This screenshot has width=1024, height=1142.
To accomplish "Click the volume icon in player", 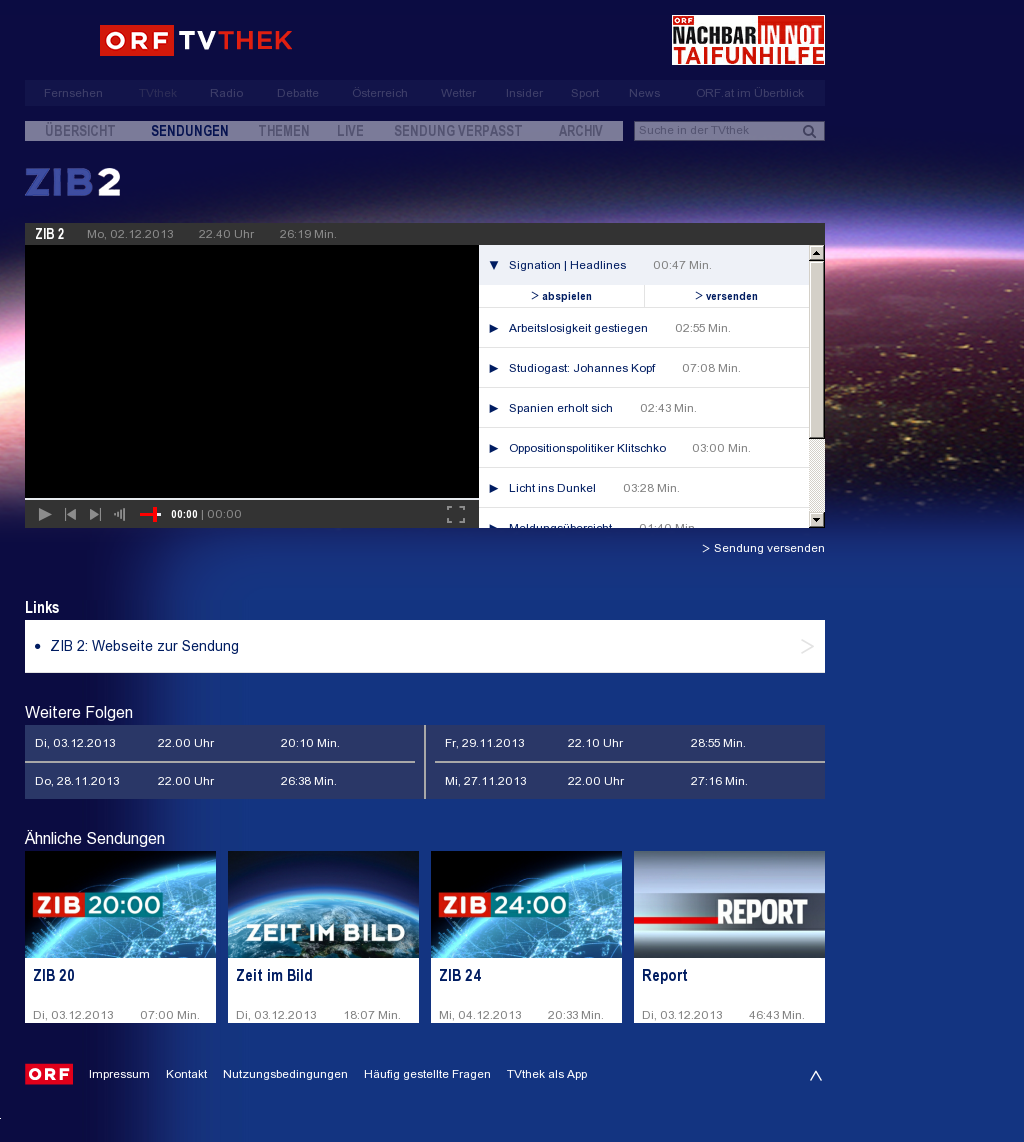I will click(x=120, y=515).
